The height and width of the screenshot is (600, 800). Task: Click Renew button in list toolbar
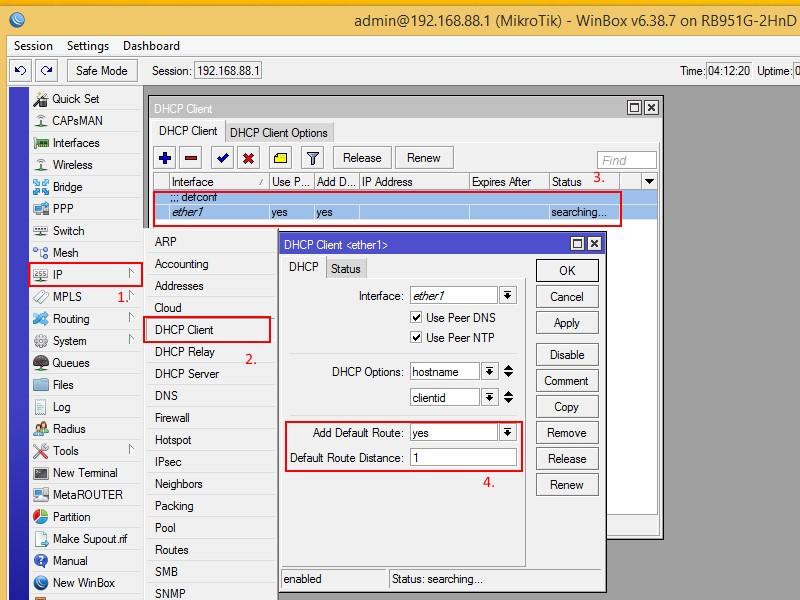pyautogui.click(x=423, y=158)
